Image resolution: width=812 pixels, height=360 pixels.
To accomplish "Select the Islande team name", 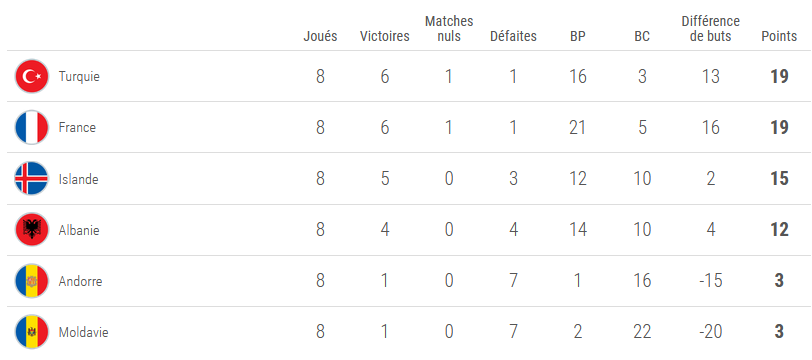I will point(78,179).
